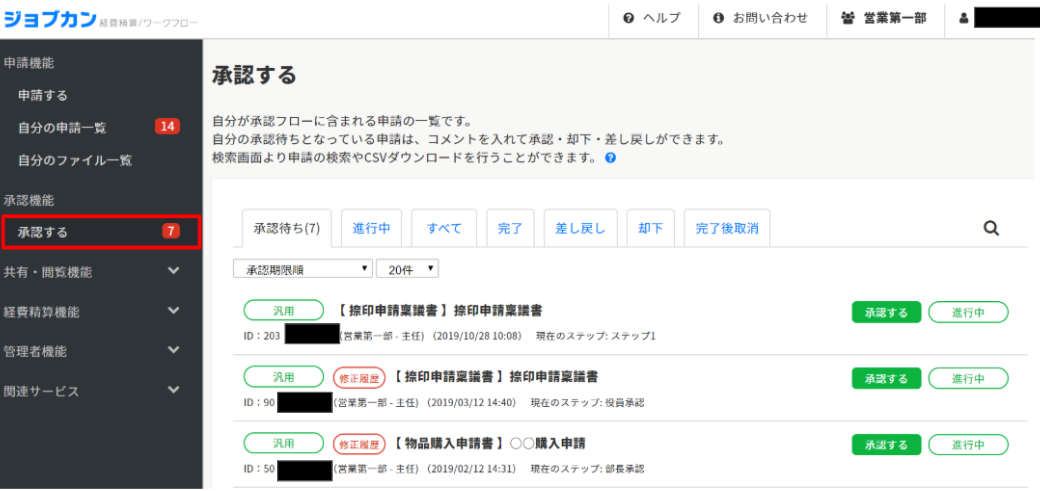Open the 20件 page size dropdown
1040x491 pixels.
click(407, 269)
